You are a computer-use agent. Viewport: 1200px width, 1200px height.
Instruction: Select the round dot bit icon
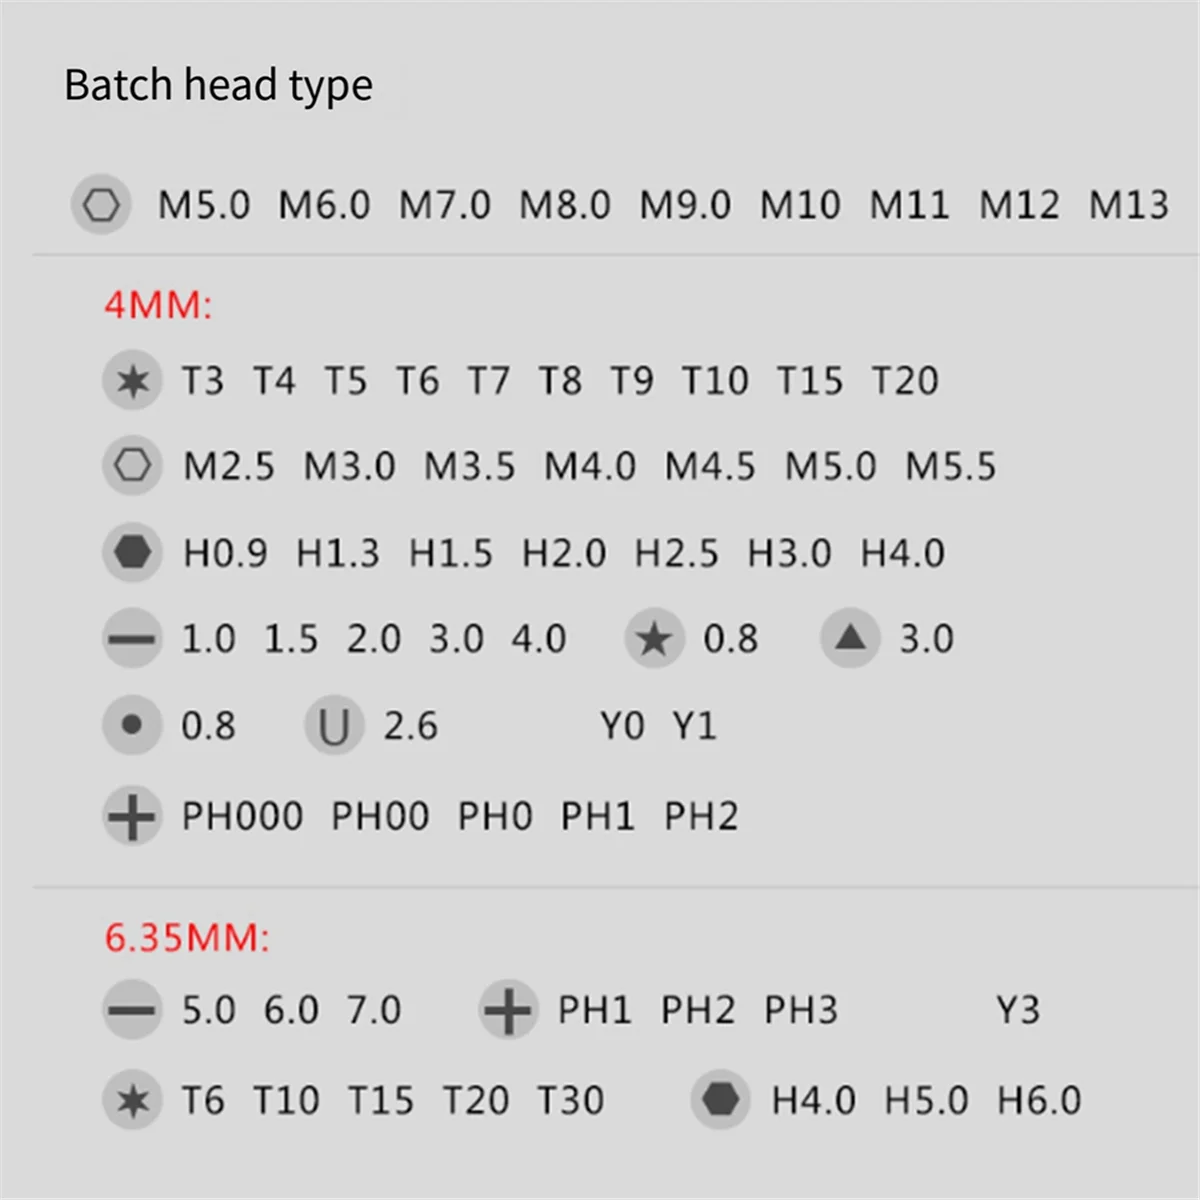132,725
